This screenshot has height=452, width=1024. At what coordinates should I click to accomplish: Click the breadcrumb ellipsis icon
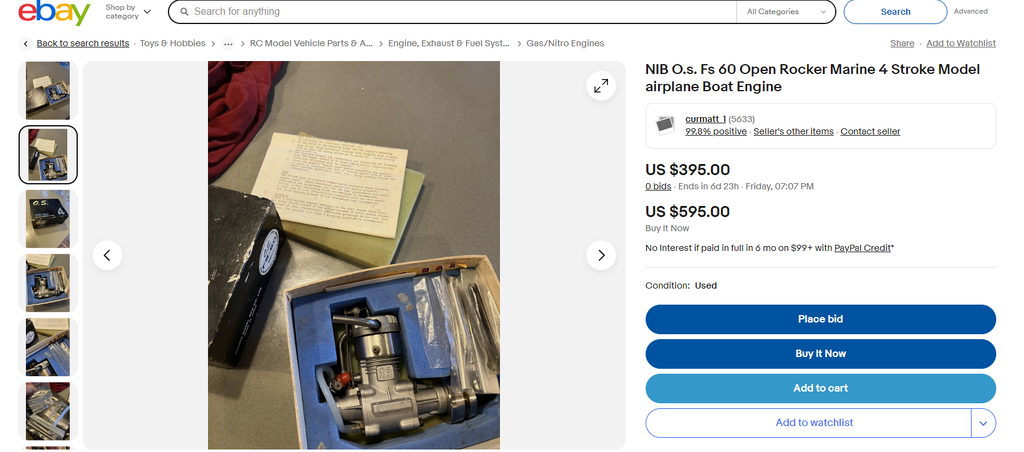pyautogui.click(x=228, y=44)
